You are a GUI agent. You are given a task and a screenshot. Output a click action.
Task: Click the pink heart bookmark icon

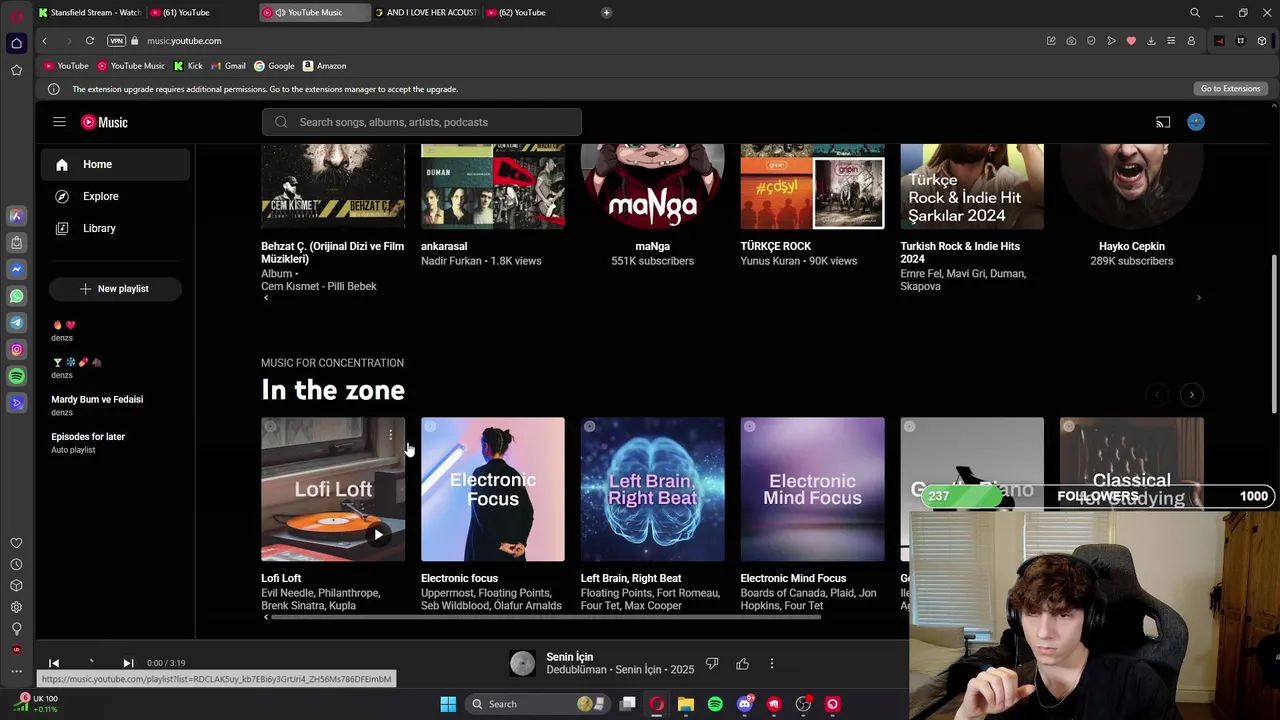pos(1131,41)
